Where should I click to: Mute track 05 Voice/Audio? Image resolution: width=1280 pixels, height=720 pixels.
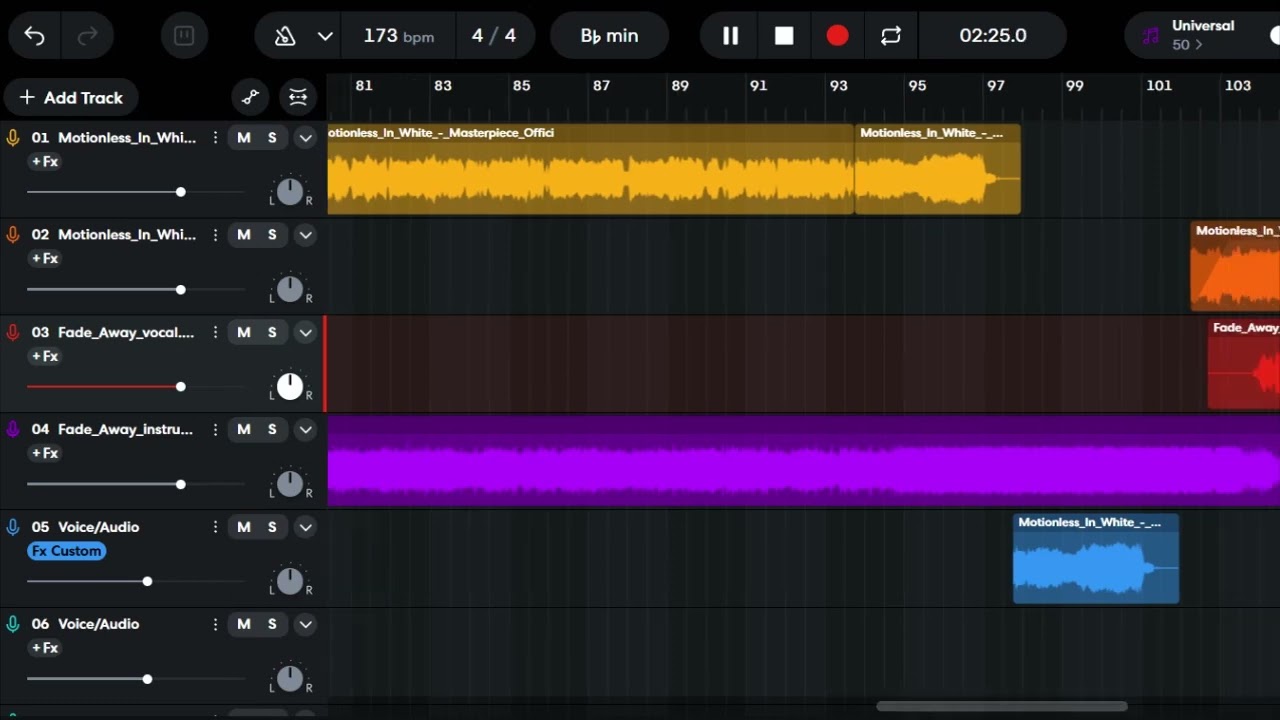coord(244,527)
